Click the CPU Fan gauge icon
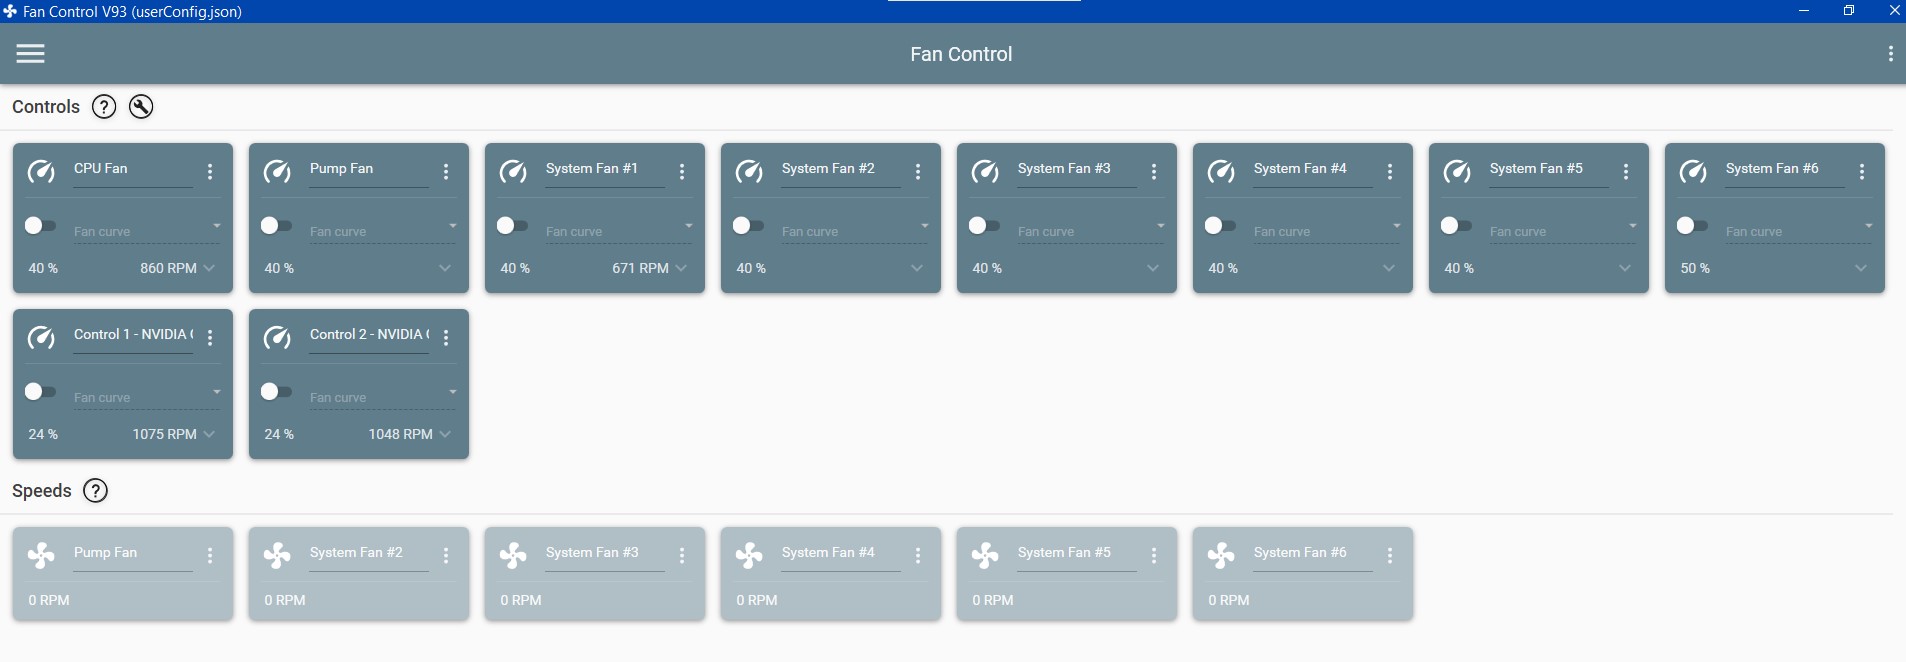The width and height of the screenshot is (1906, 662). coord(41,172)
